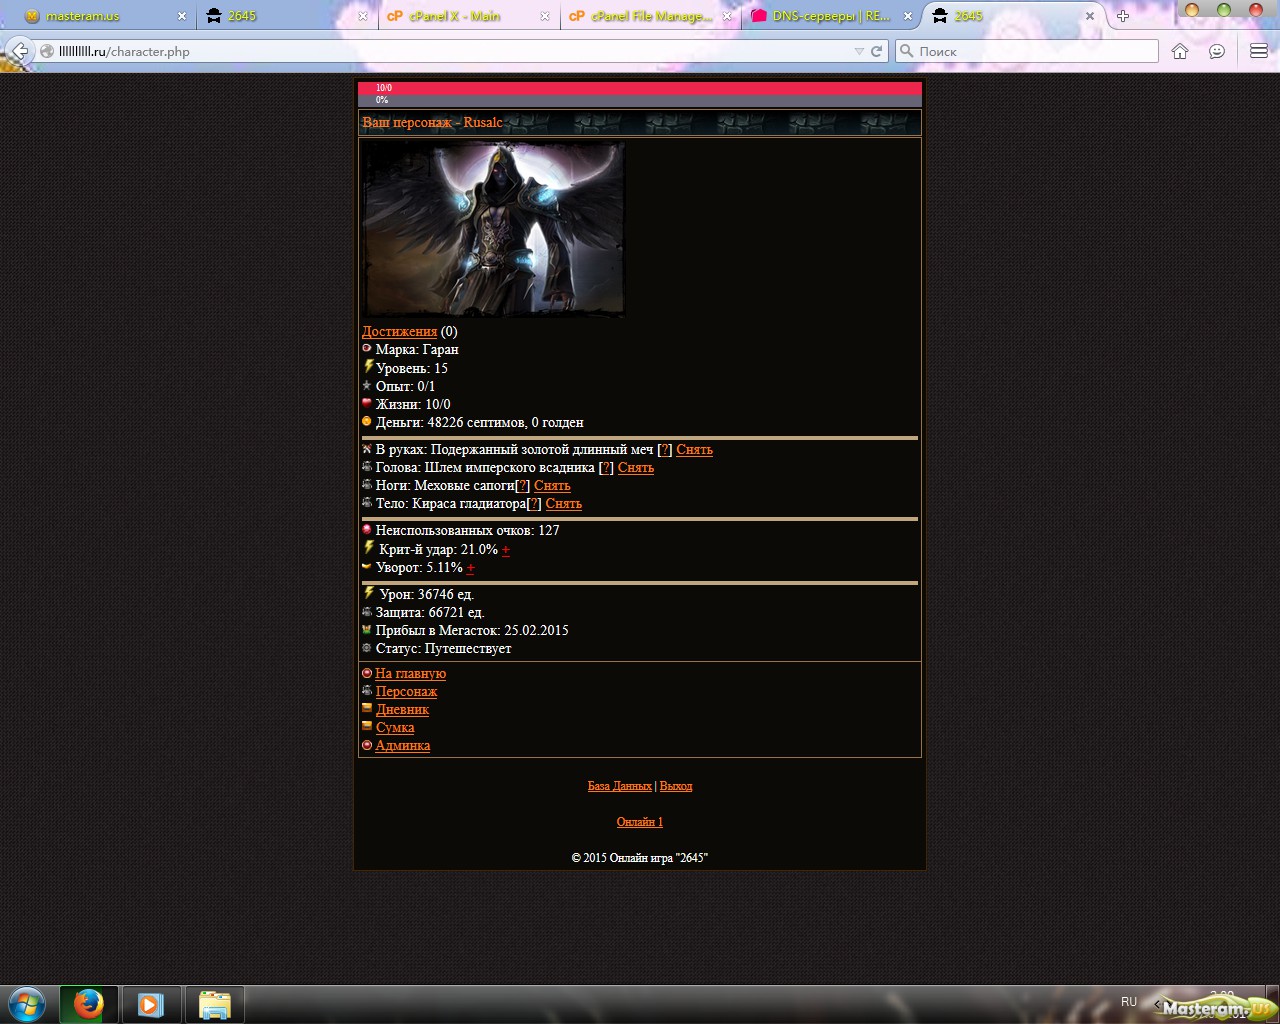Open the Персонаж link
The image size is (1280, 1024).
(x=406, y=692)
